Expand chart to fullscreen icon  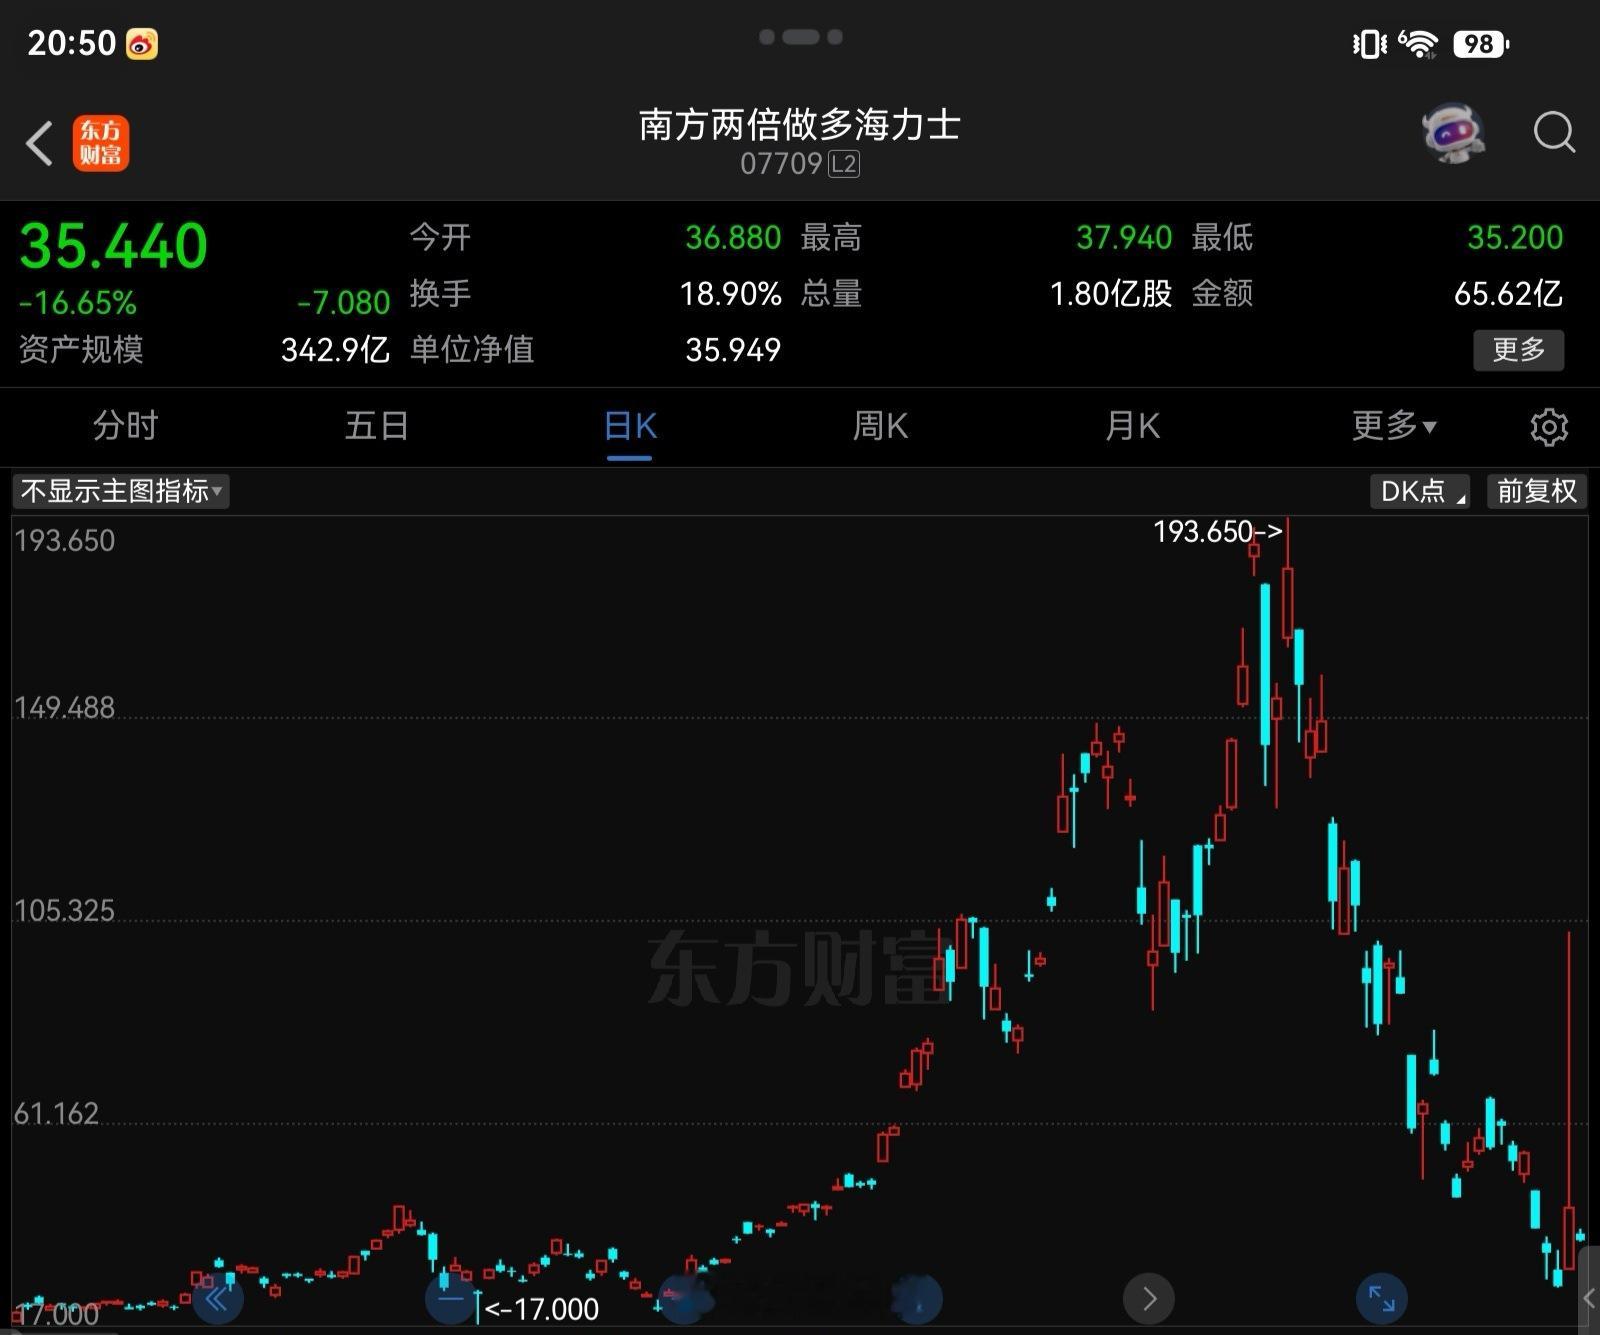pos(1382,1299)
